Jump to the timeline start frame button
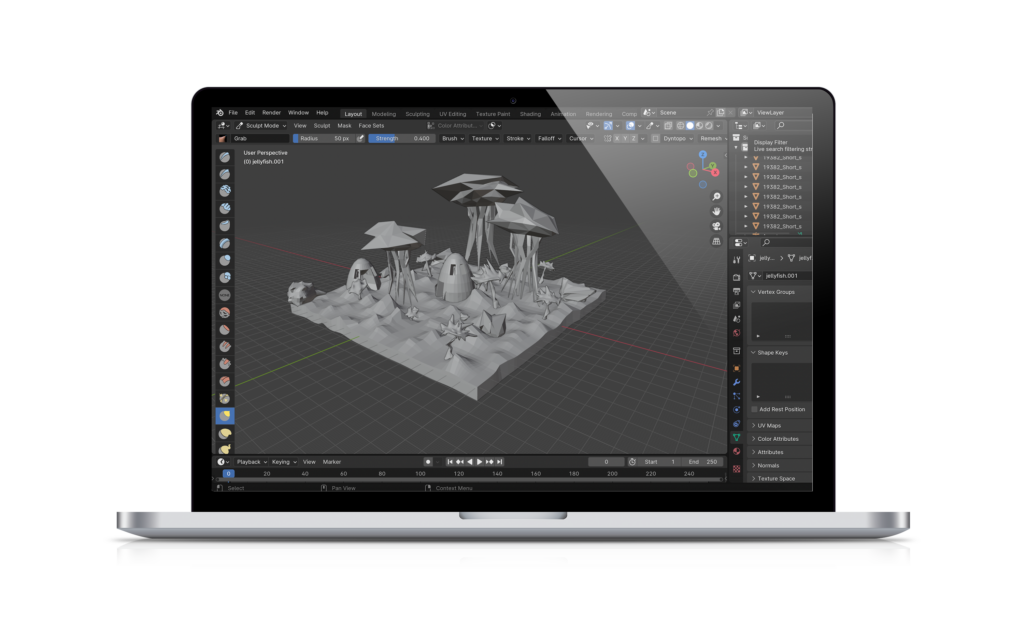 point(449,462)
